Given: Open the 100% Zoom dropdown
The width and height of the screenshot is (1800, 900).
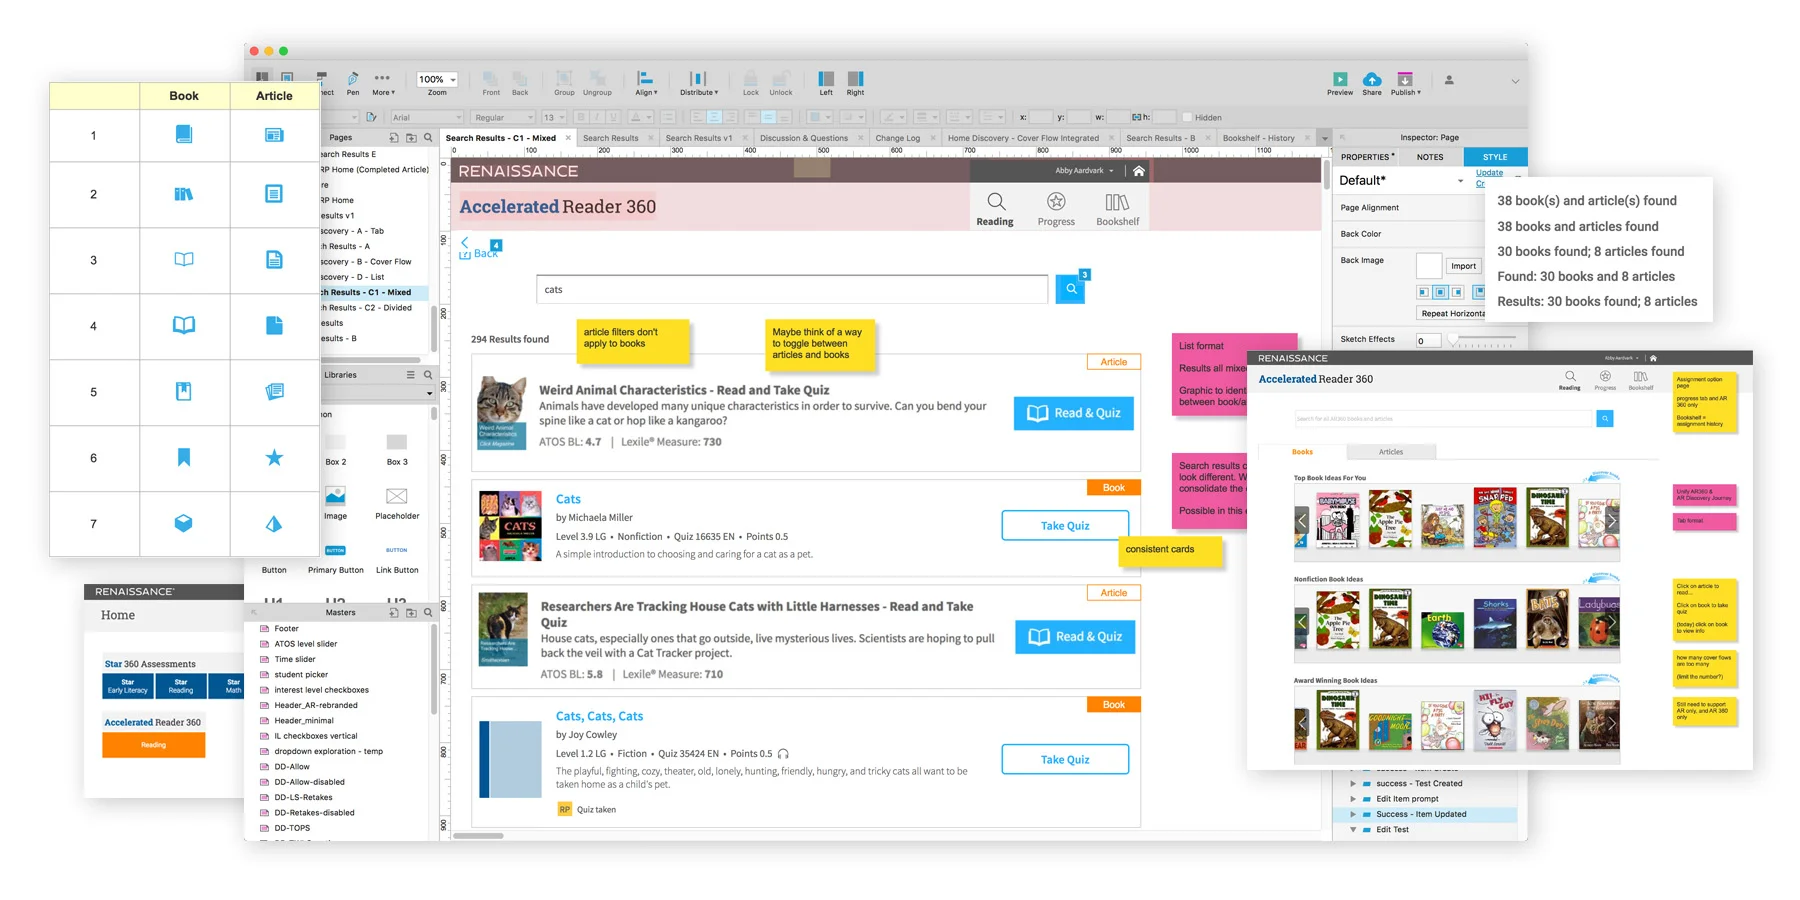Looking at the screenshot, I should (437, 79).
